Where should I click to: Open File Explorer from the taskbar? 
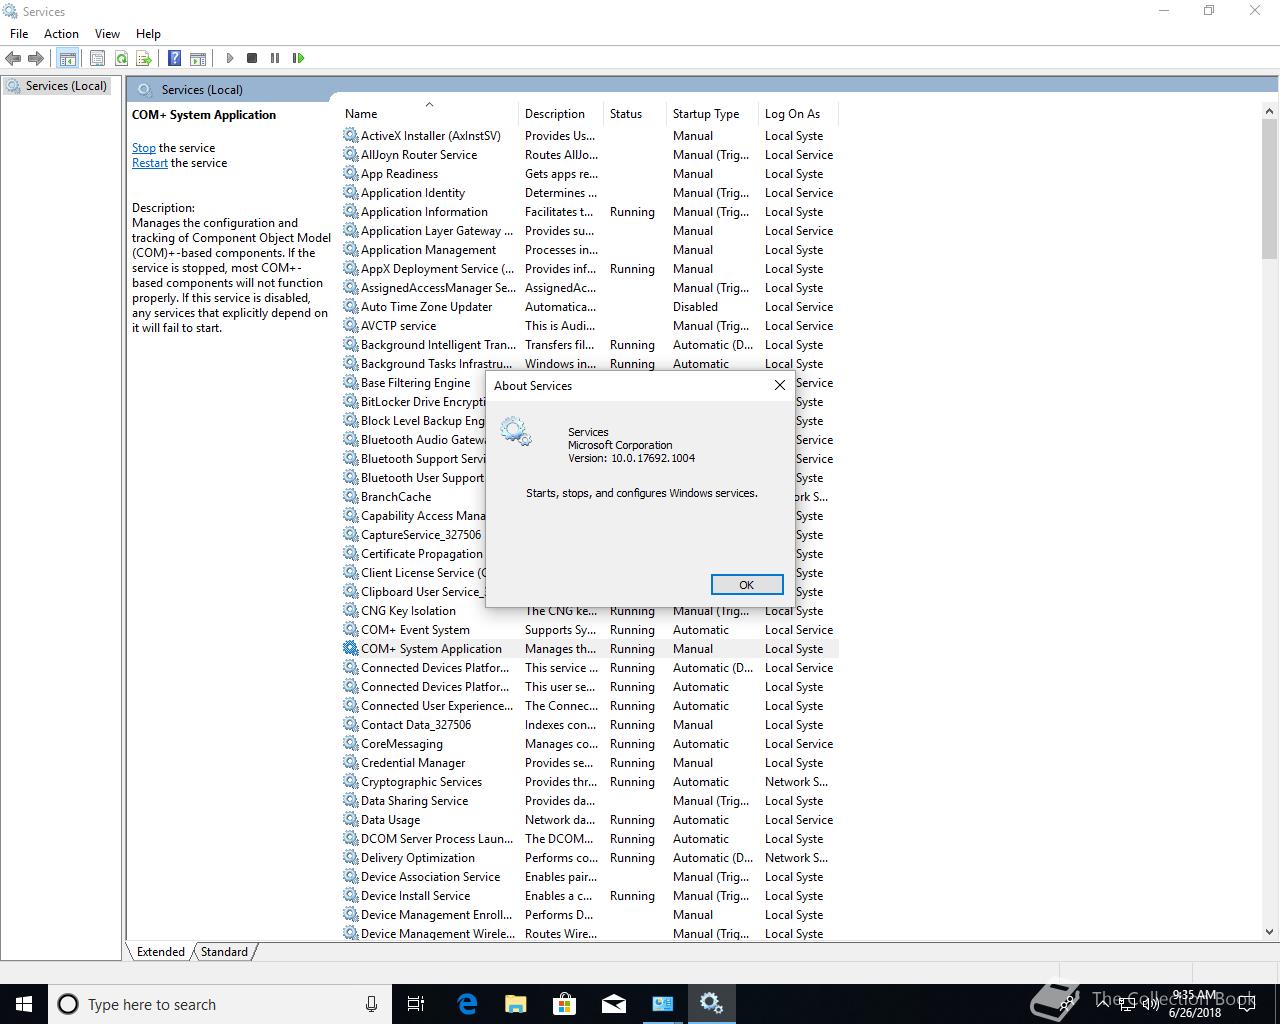515,1004
